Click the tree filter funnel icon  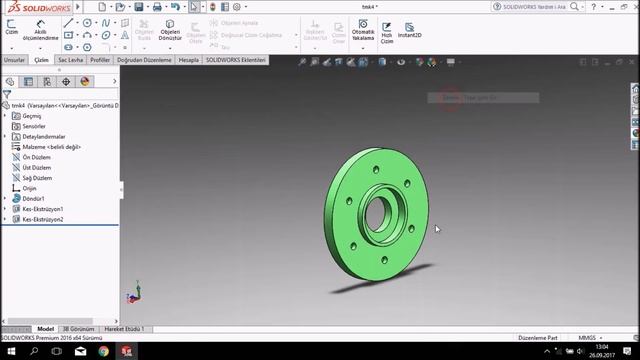click(7, 94)
